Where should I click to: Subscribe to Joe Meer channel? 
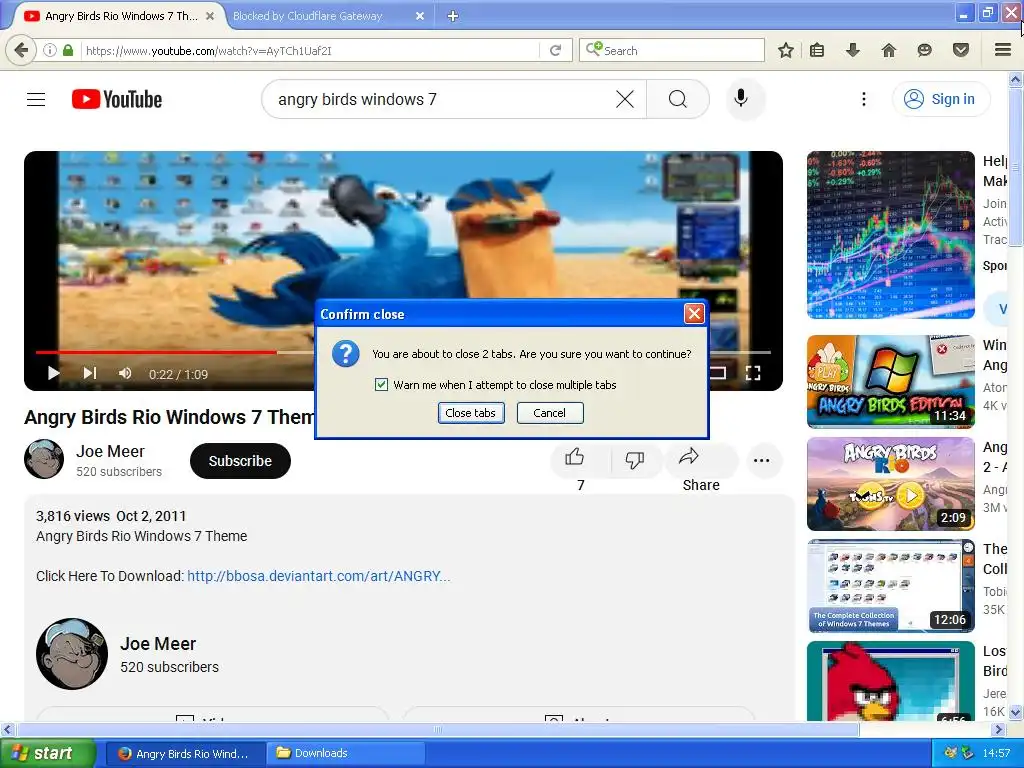tap(240, 461)
